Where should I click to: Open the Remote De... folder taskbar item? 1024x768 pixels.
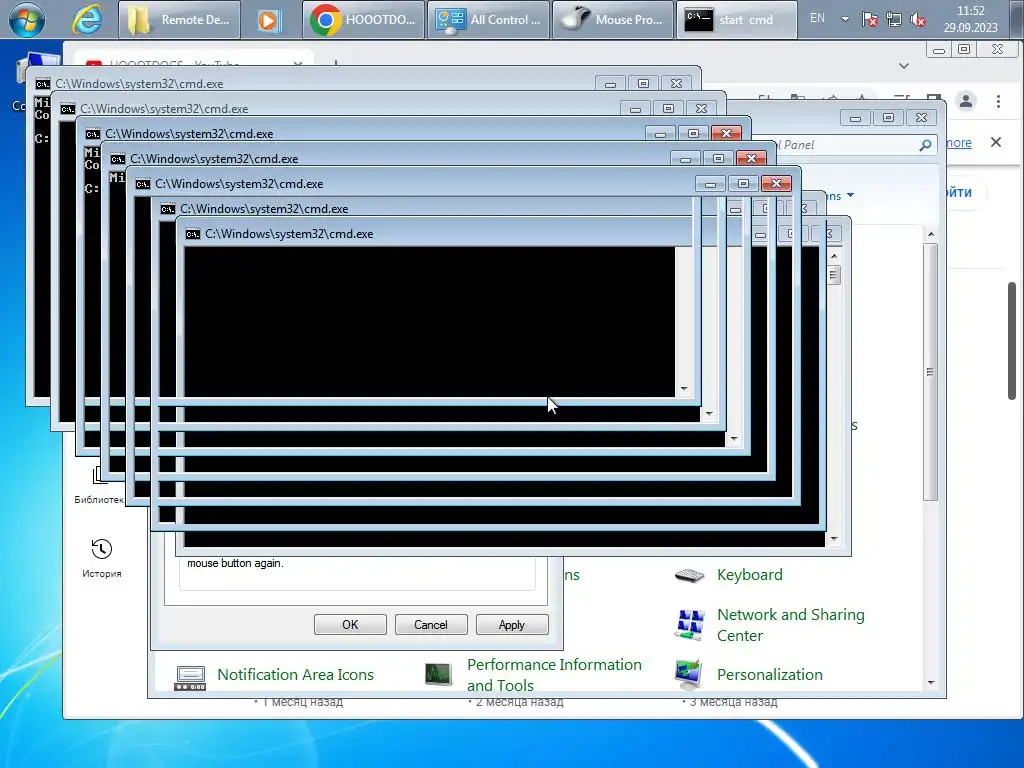(x=180, y=20)
